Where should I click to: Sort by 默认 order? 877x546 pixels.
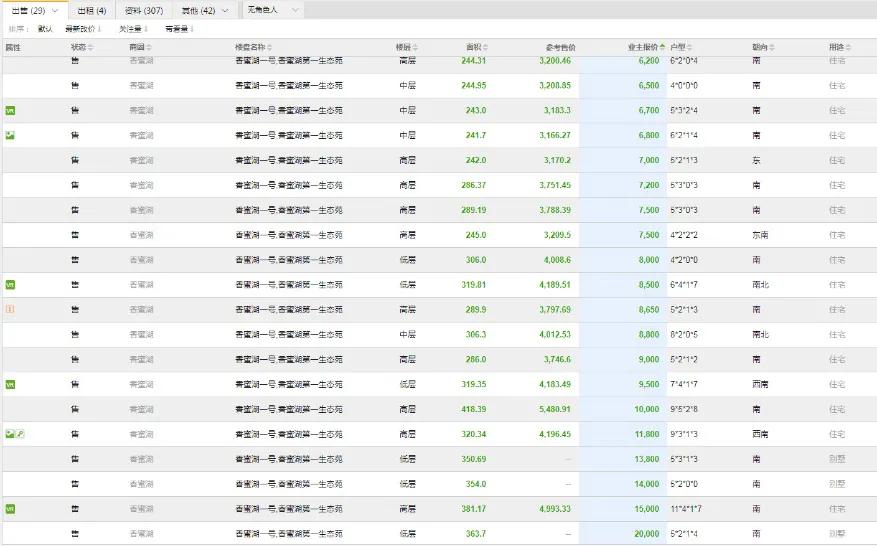tap(45, 29)
